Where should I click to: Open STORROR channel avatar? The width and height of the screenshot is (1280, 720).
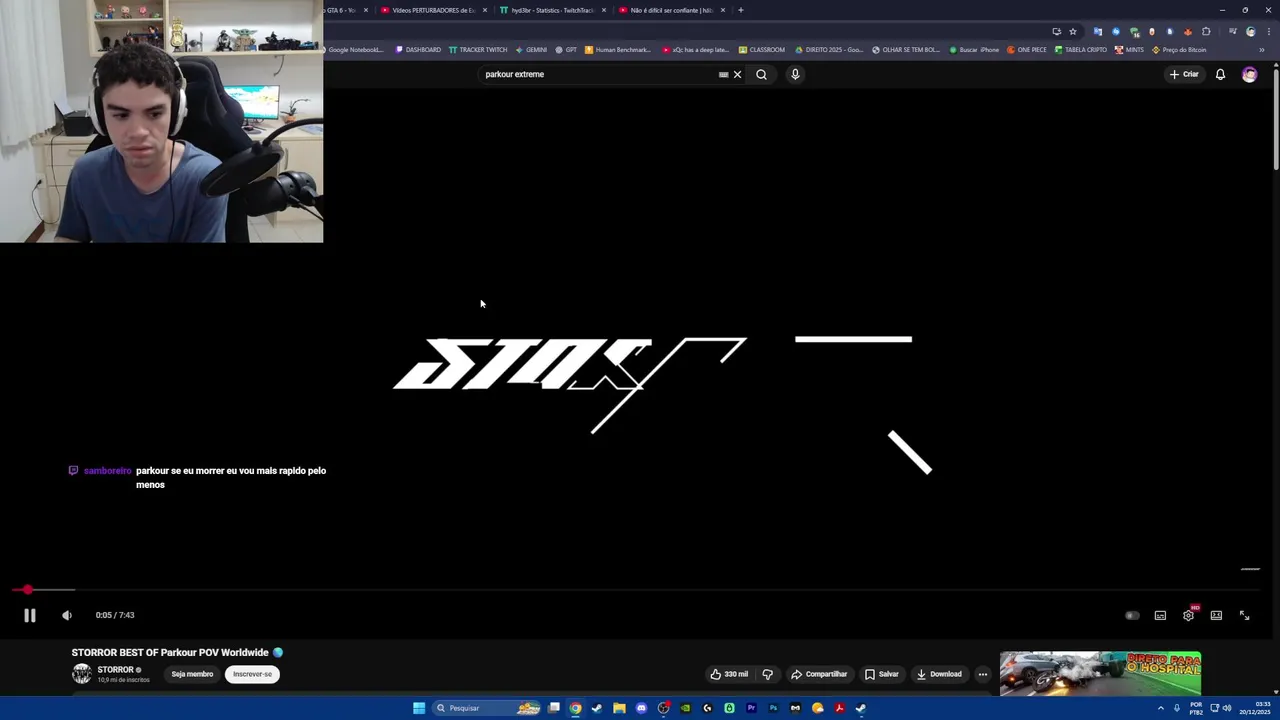82,674
